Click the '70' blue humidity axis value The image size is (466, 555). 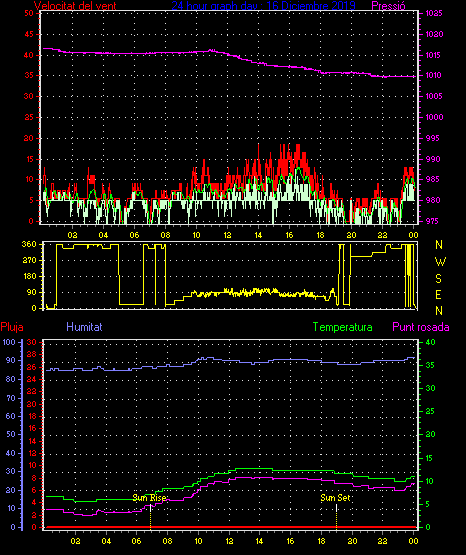(11, 398)
